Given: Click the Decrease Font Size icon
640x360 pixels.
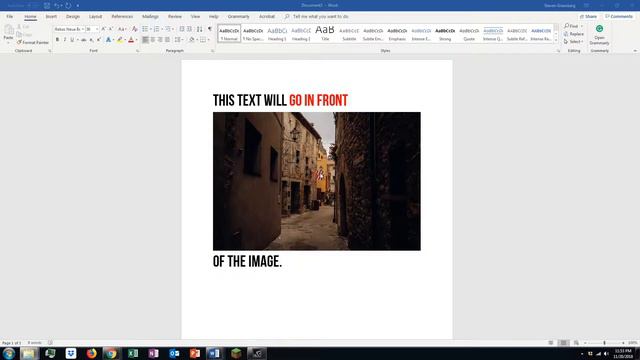Looking at the screenshot, I should pyautogui.click(x=111, y=29).
